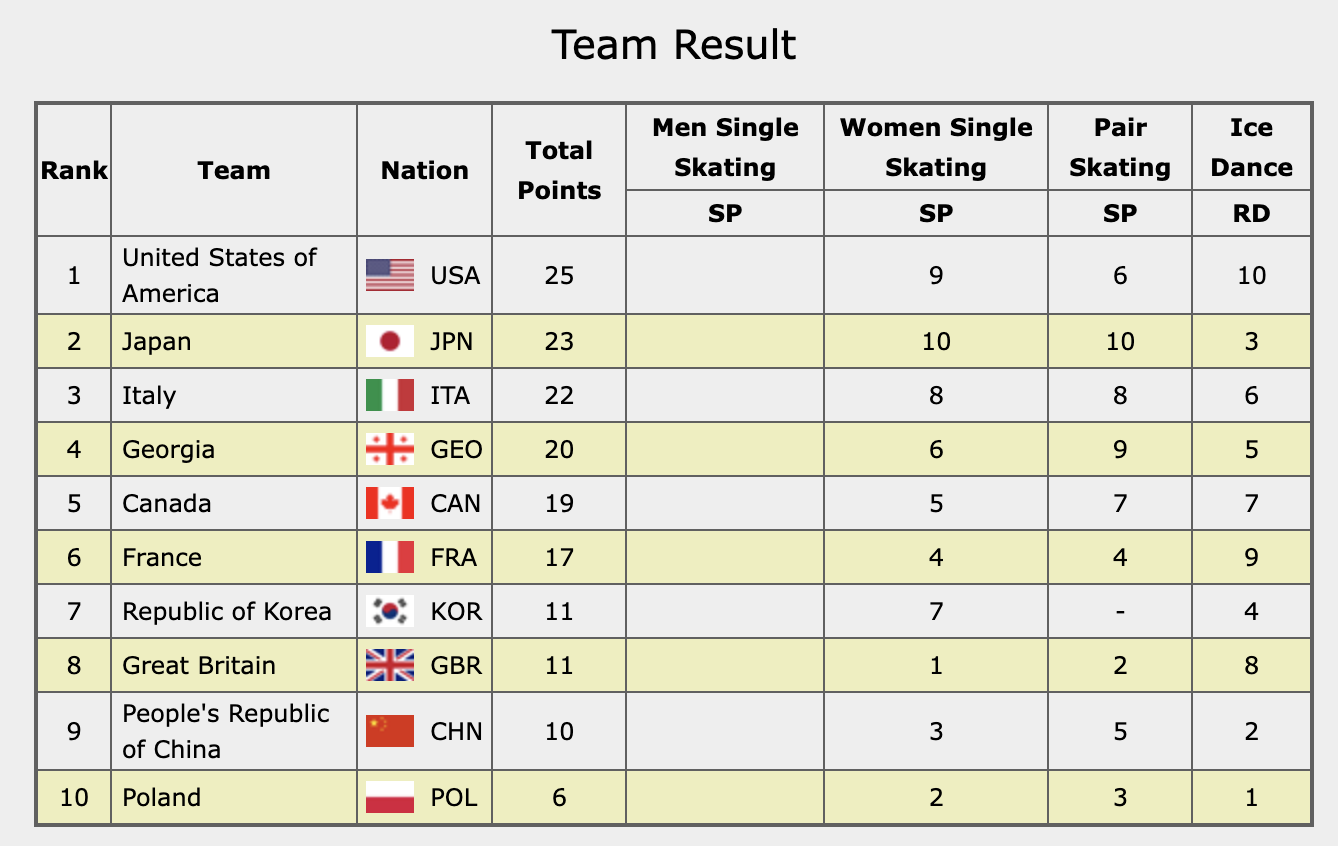Screen dimensions: 1338x846
Task: Click the Great Britain flag icon
Action: 390,666
